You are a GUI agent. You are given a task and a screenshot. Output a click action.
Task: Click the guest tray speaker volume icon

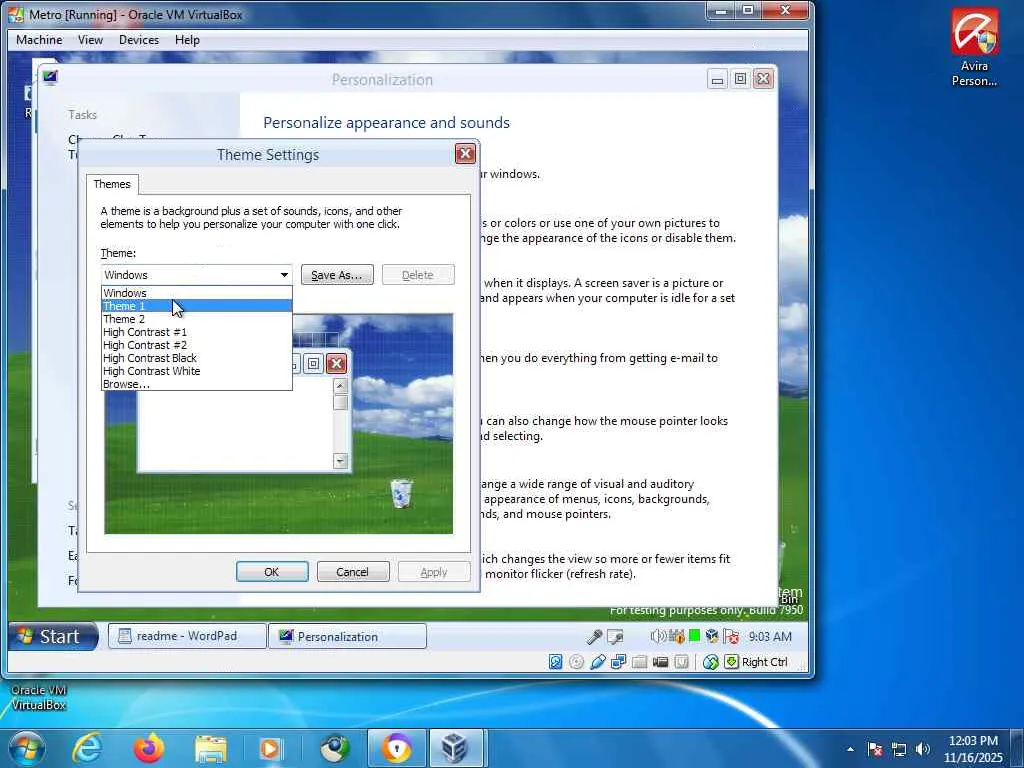658,636
